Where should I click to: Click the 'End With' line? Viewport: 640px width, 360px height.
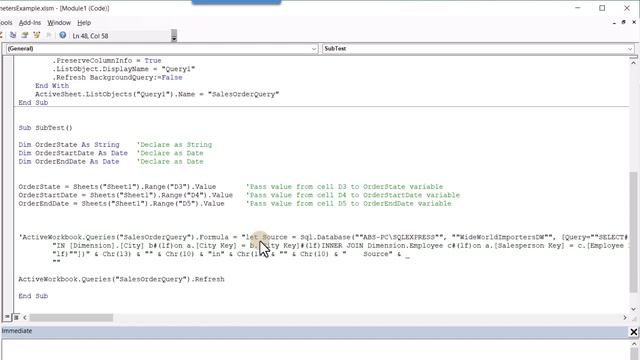[x=52, y=86]
